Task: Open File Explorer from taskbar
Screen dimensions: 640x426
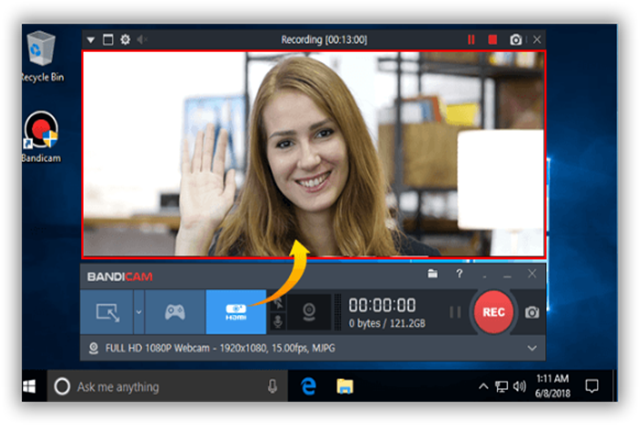Action: [x=345, y=386]
